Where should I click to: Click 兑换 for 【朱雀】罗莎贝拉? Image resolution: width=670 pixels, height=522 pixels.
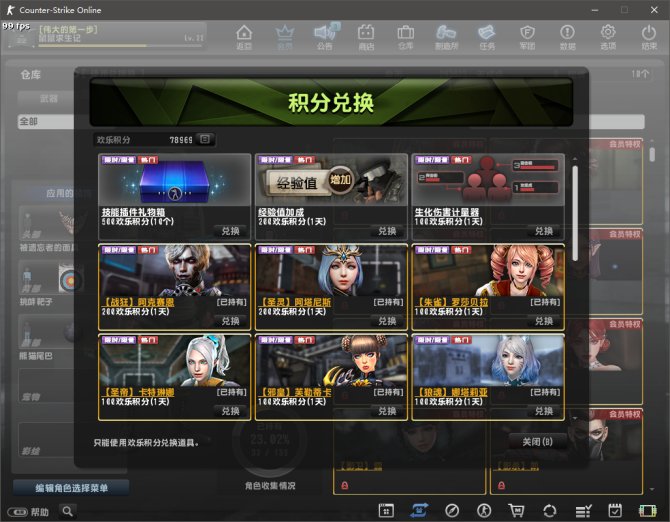544,321
